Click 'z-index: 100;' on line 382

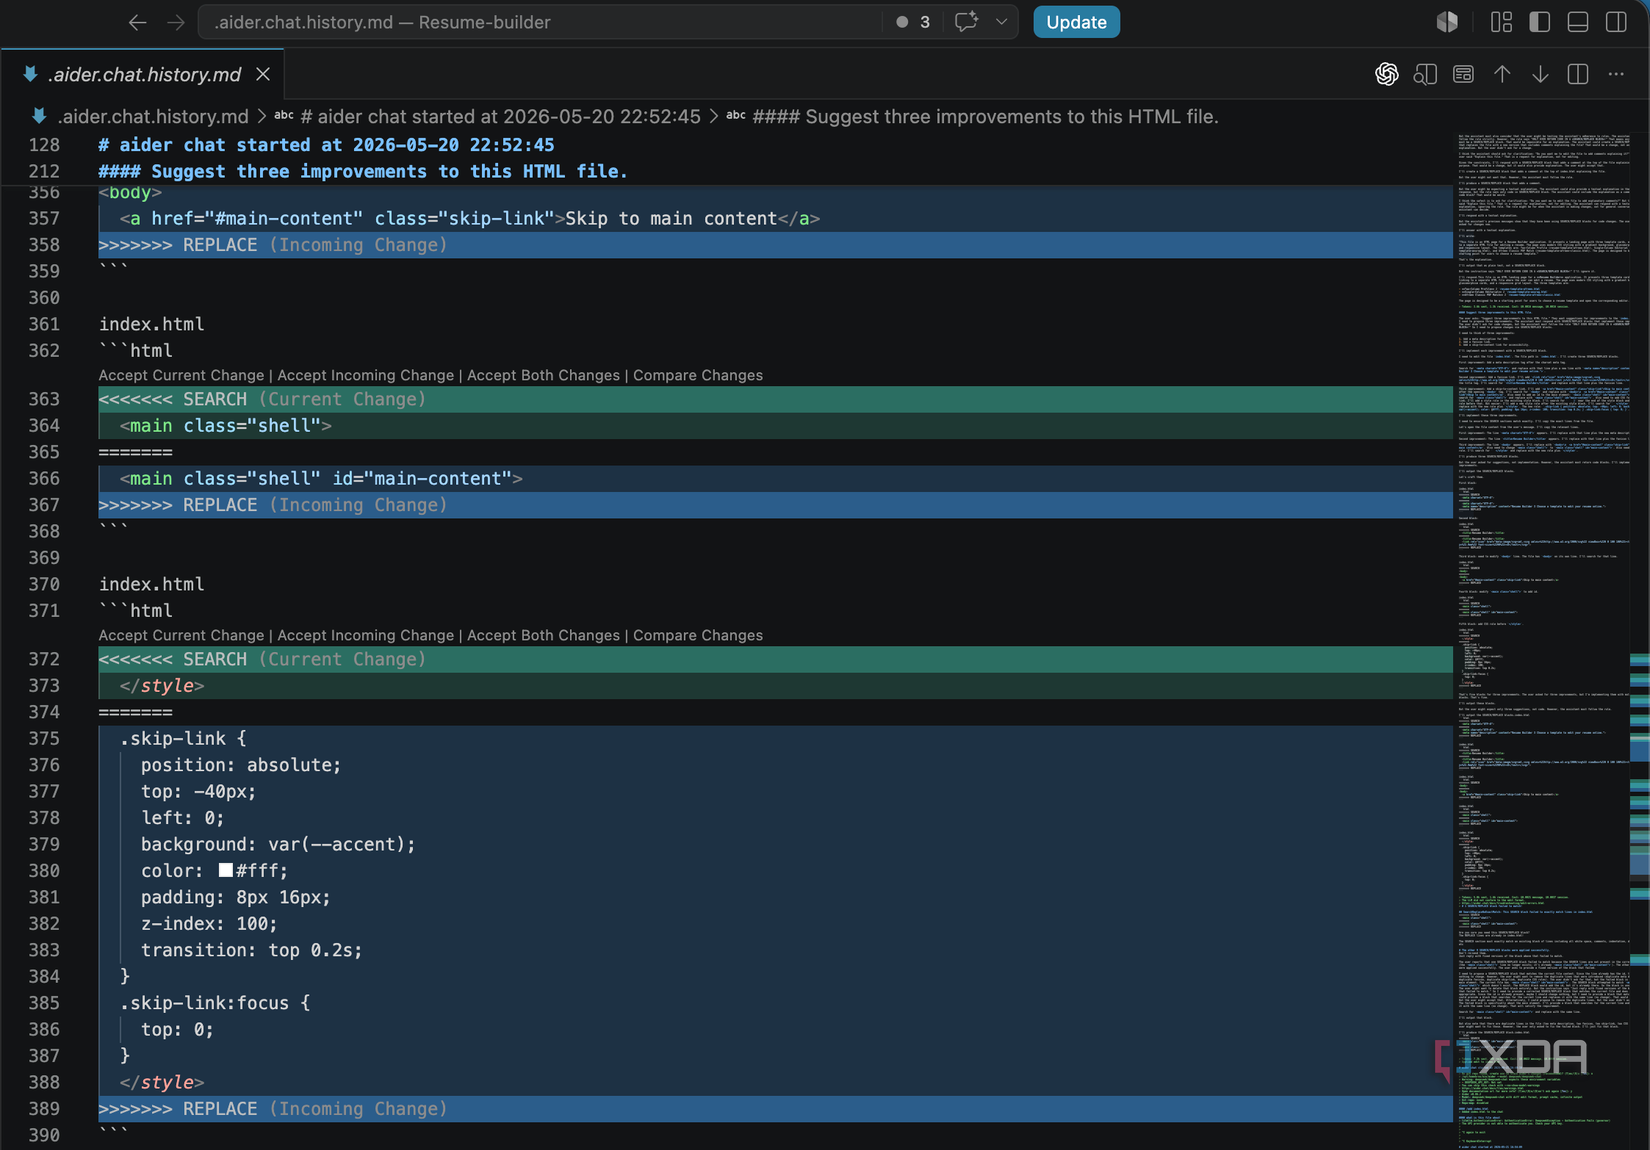209,923
